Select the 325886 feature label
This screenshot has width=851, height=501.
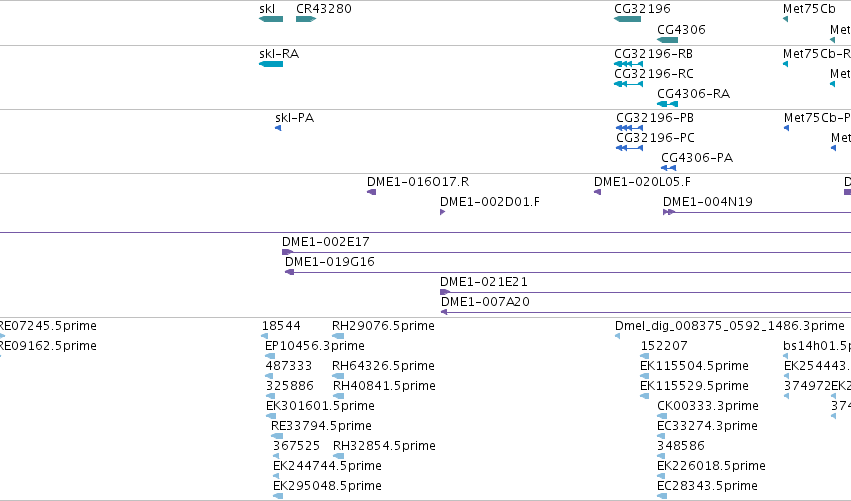[290, 386]
